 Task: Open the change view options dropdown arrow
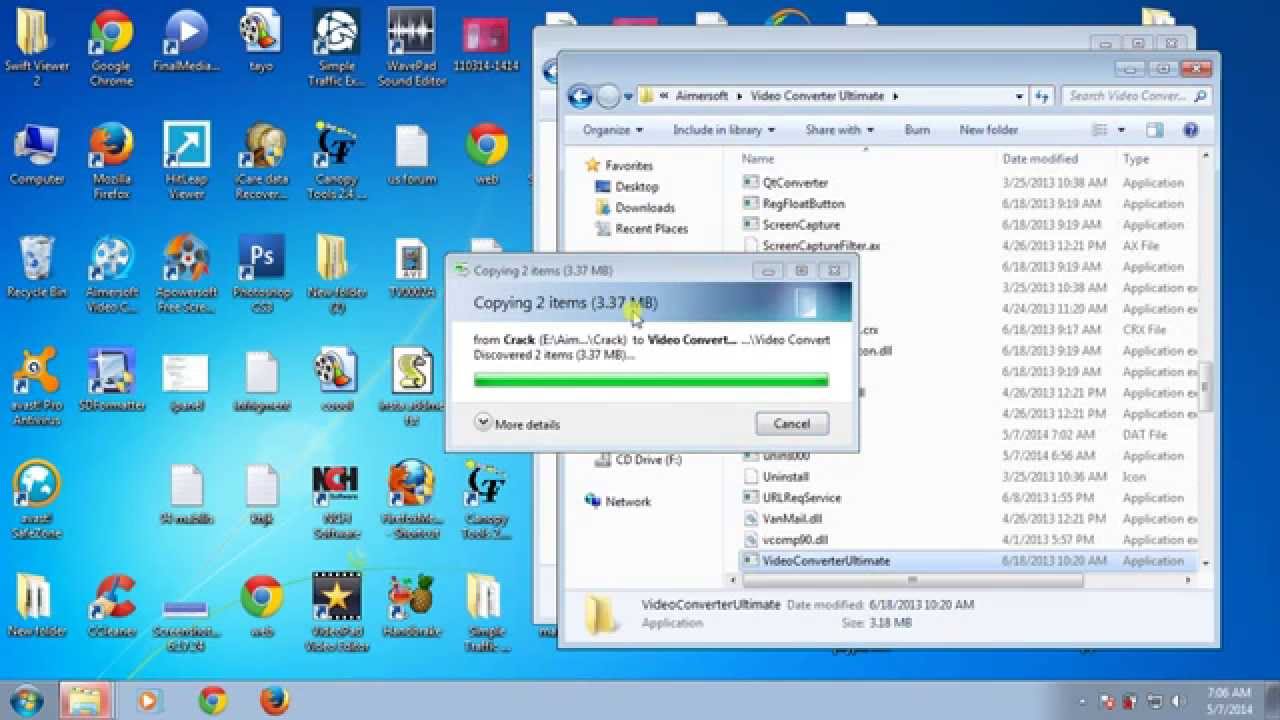(x=1121, y=130)
